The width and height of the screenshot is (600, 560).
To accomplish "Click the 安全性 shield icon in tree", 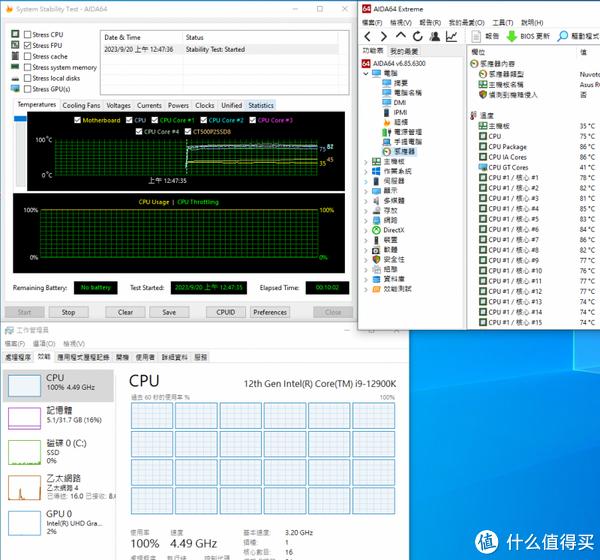I will [376, 260].
